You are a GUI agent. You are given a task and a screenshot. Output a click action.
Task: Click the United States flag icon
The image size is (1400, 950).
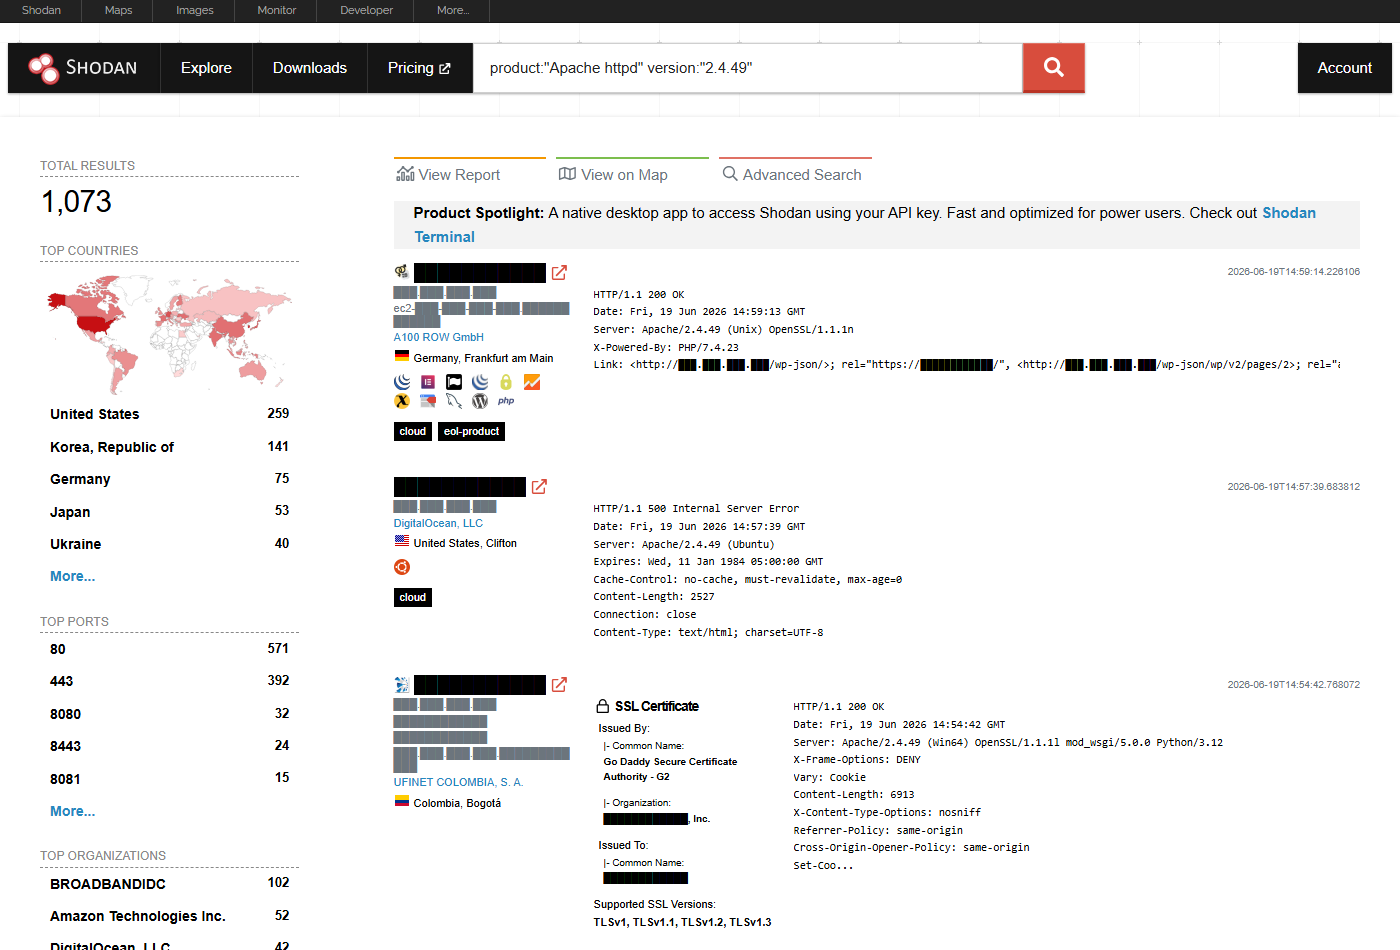(402, 542)
